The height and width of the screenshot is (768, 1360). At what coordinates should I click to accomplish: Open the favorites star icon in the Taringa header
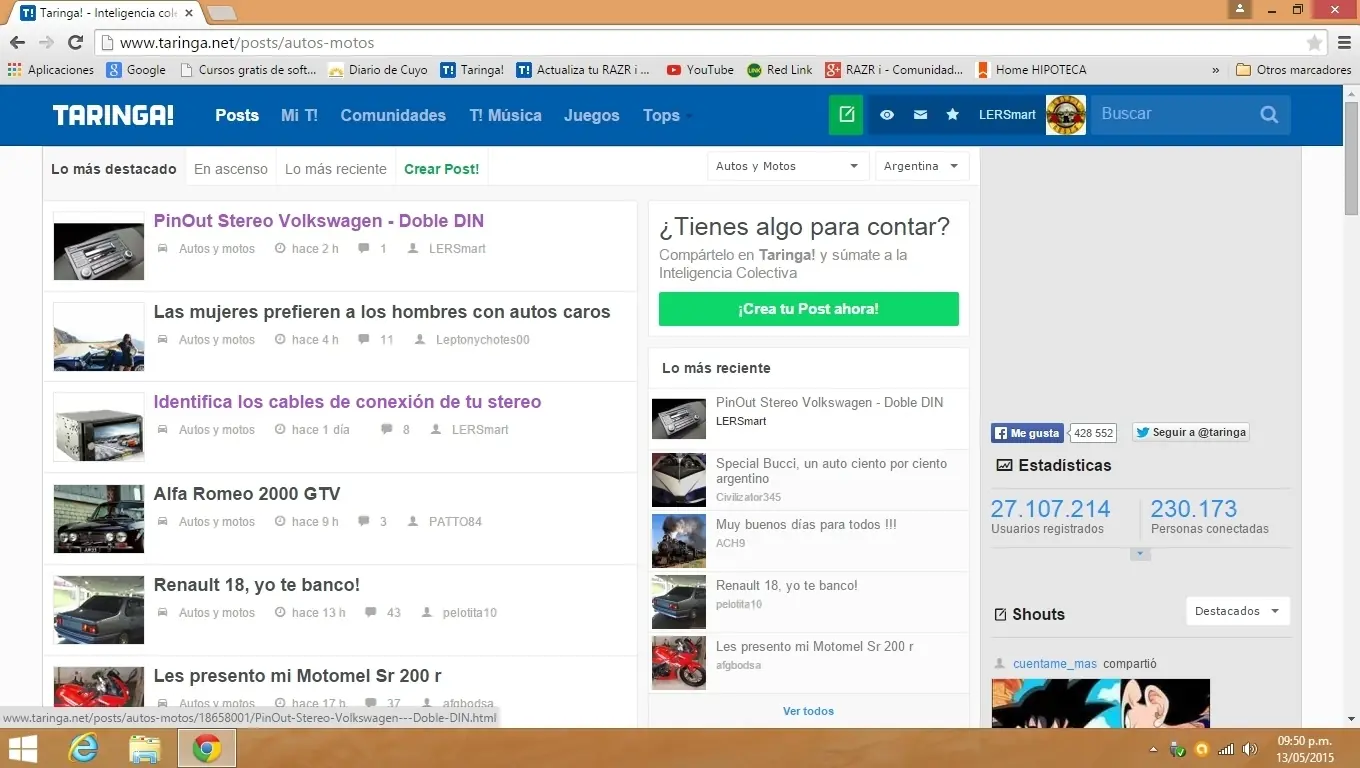(x=953, y=115)
